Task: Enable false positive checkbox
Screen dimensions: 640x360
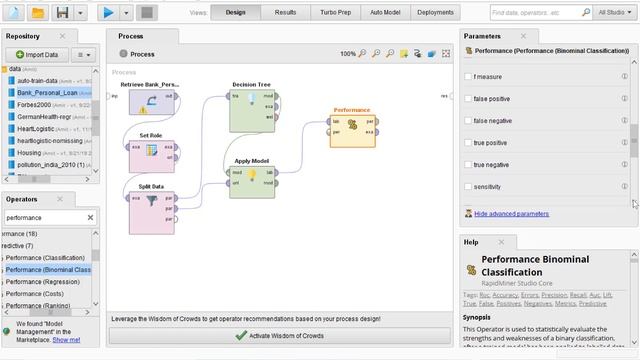Action: click(468, 99)
